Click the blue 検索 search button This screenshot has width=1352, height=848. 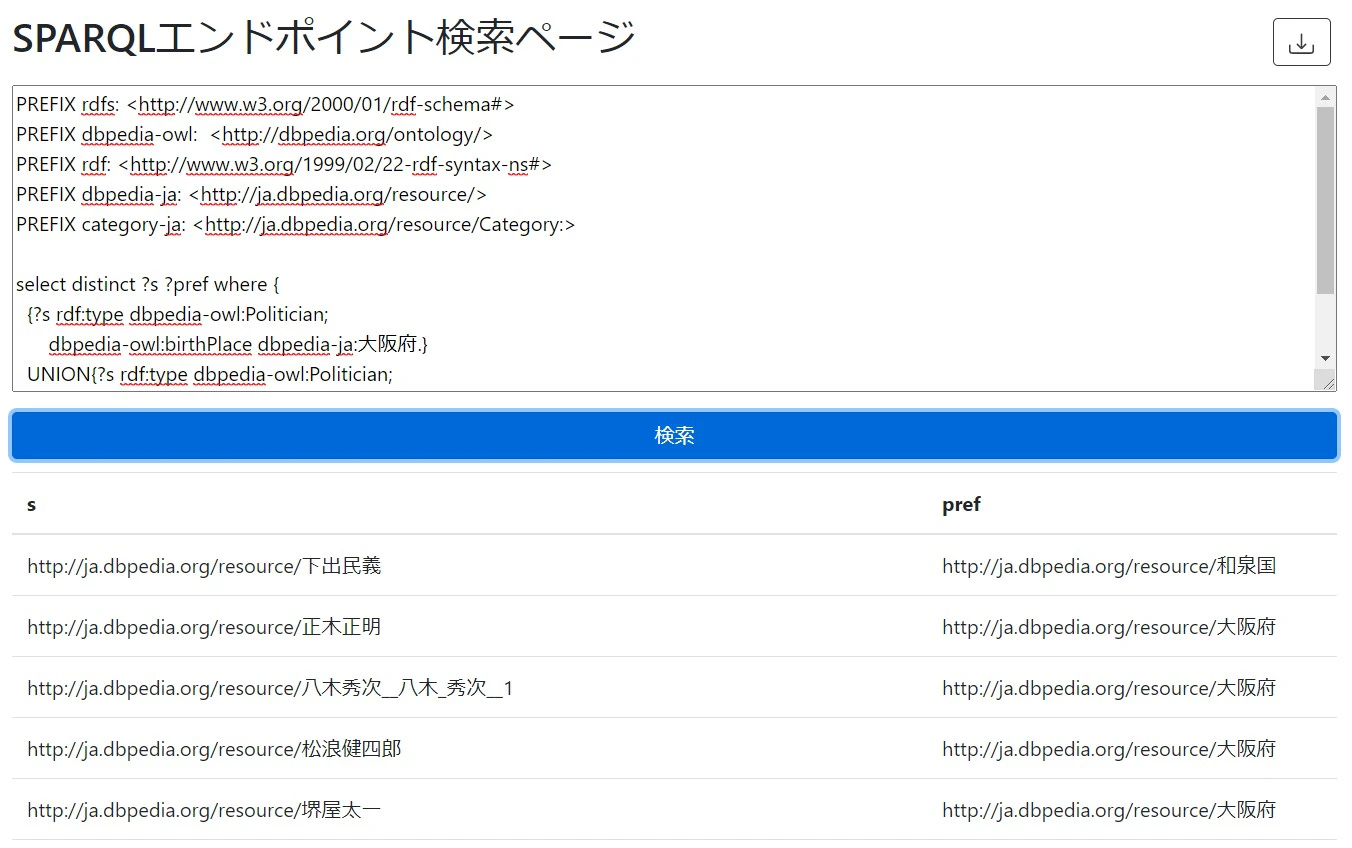pyautogui.click(x=674, y=436)
